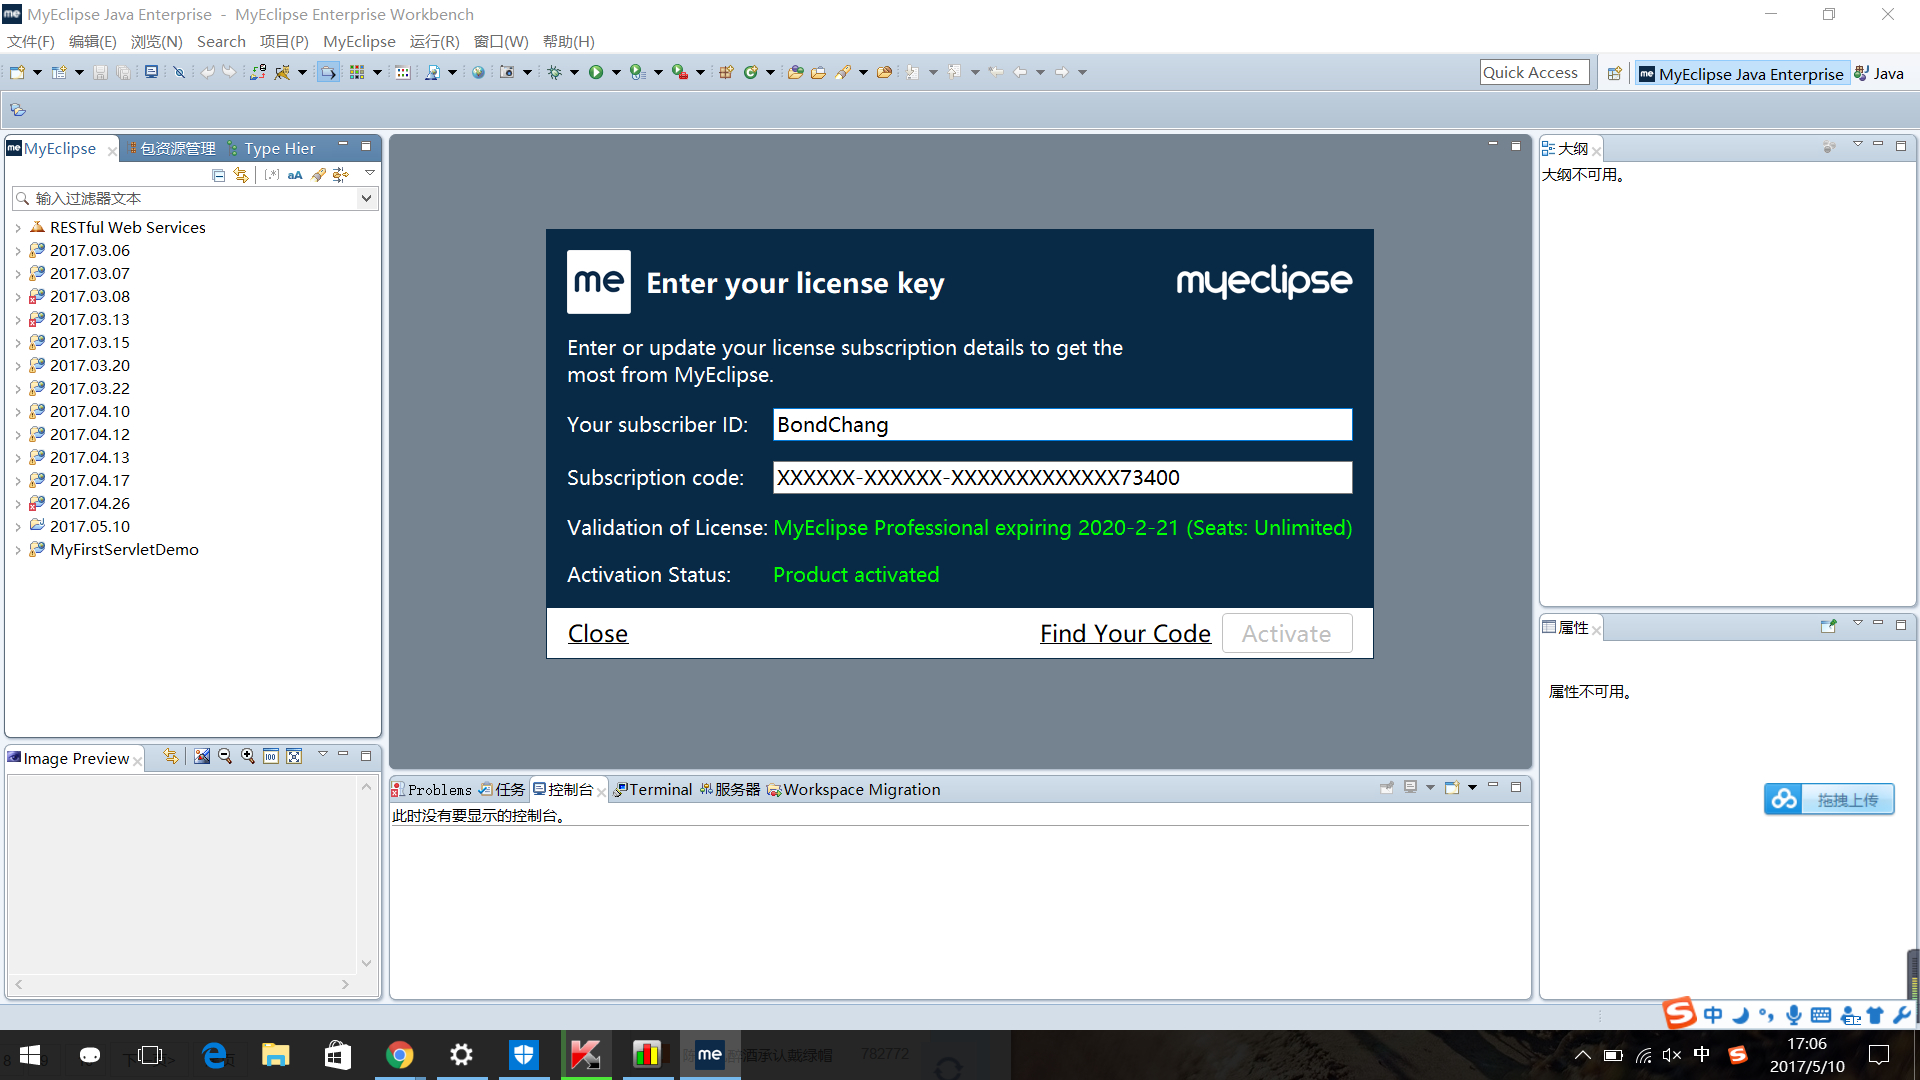Click the Debug bug icon in toolbar
The image size is (1920, 1080).
[x=554, y=72]
